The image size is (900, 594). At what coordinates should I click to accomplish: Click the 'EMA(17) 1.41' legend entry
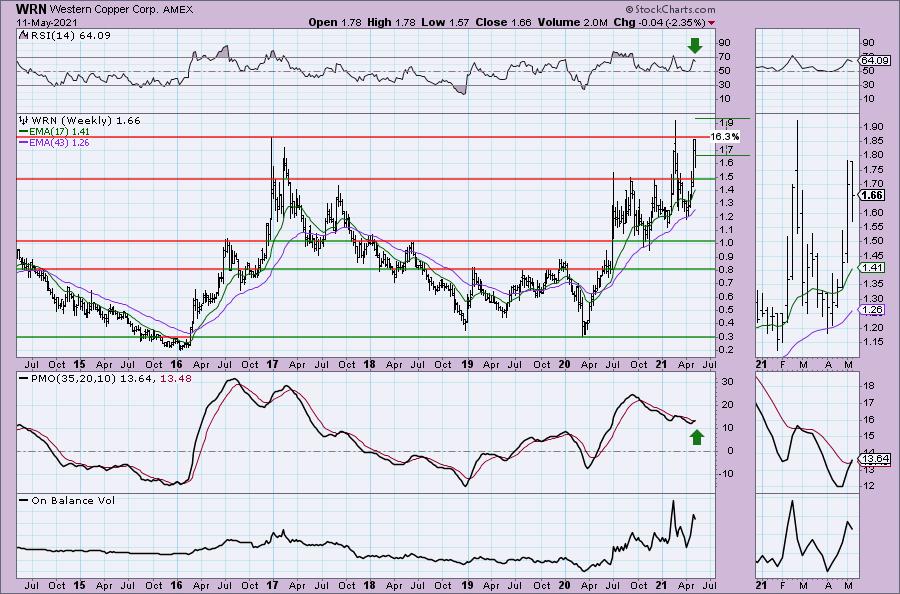pyautogui.click(x=59, y=131)
